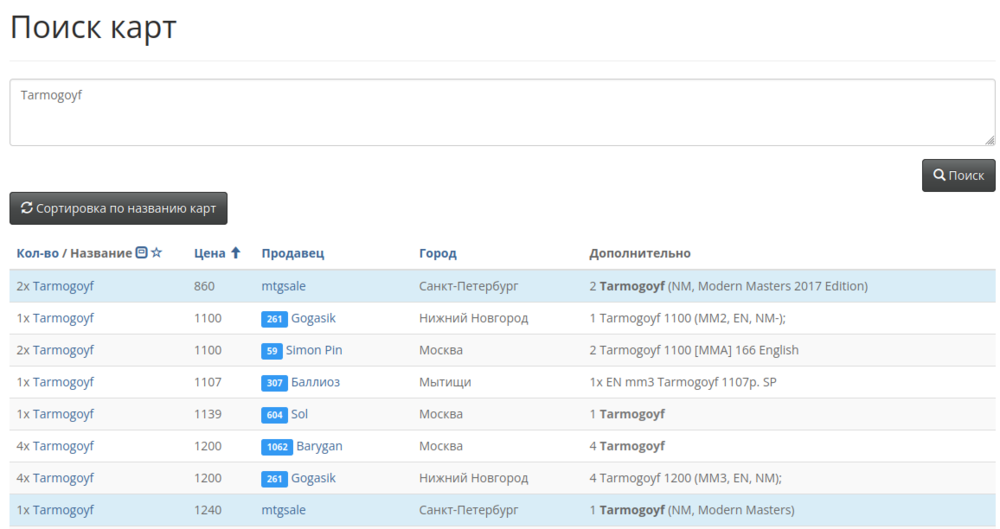The image size is (1000, 529).
Task: Click Barygan's 1062 rating badge
Action: (276, 446)
